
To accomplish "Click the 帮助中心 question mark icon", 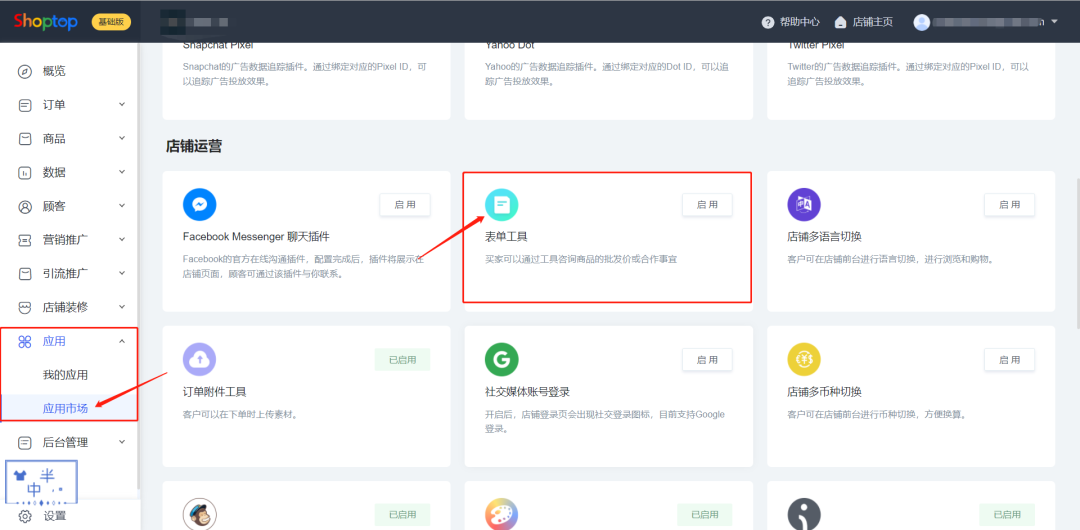I will point(768,22).
